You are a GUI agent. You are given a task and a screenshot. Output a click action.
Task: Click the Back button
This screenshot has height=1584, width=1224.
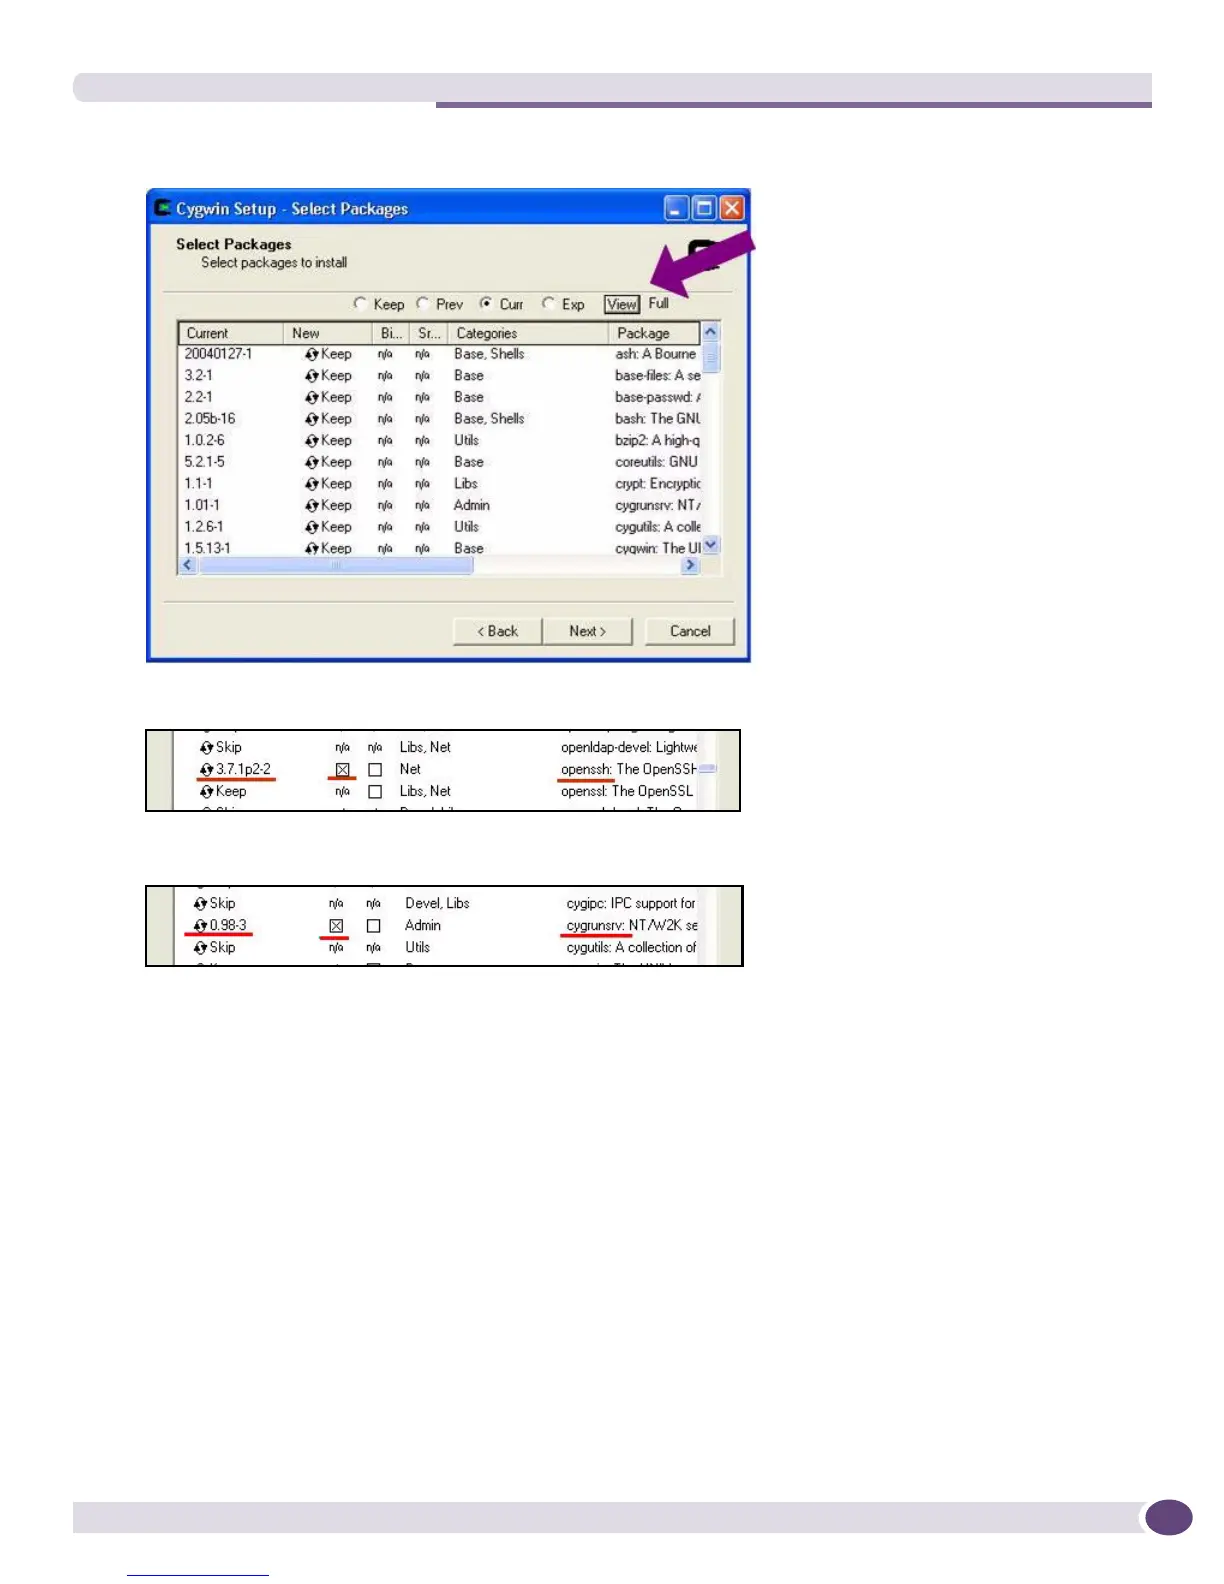[x=497, y=631]
